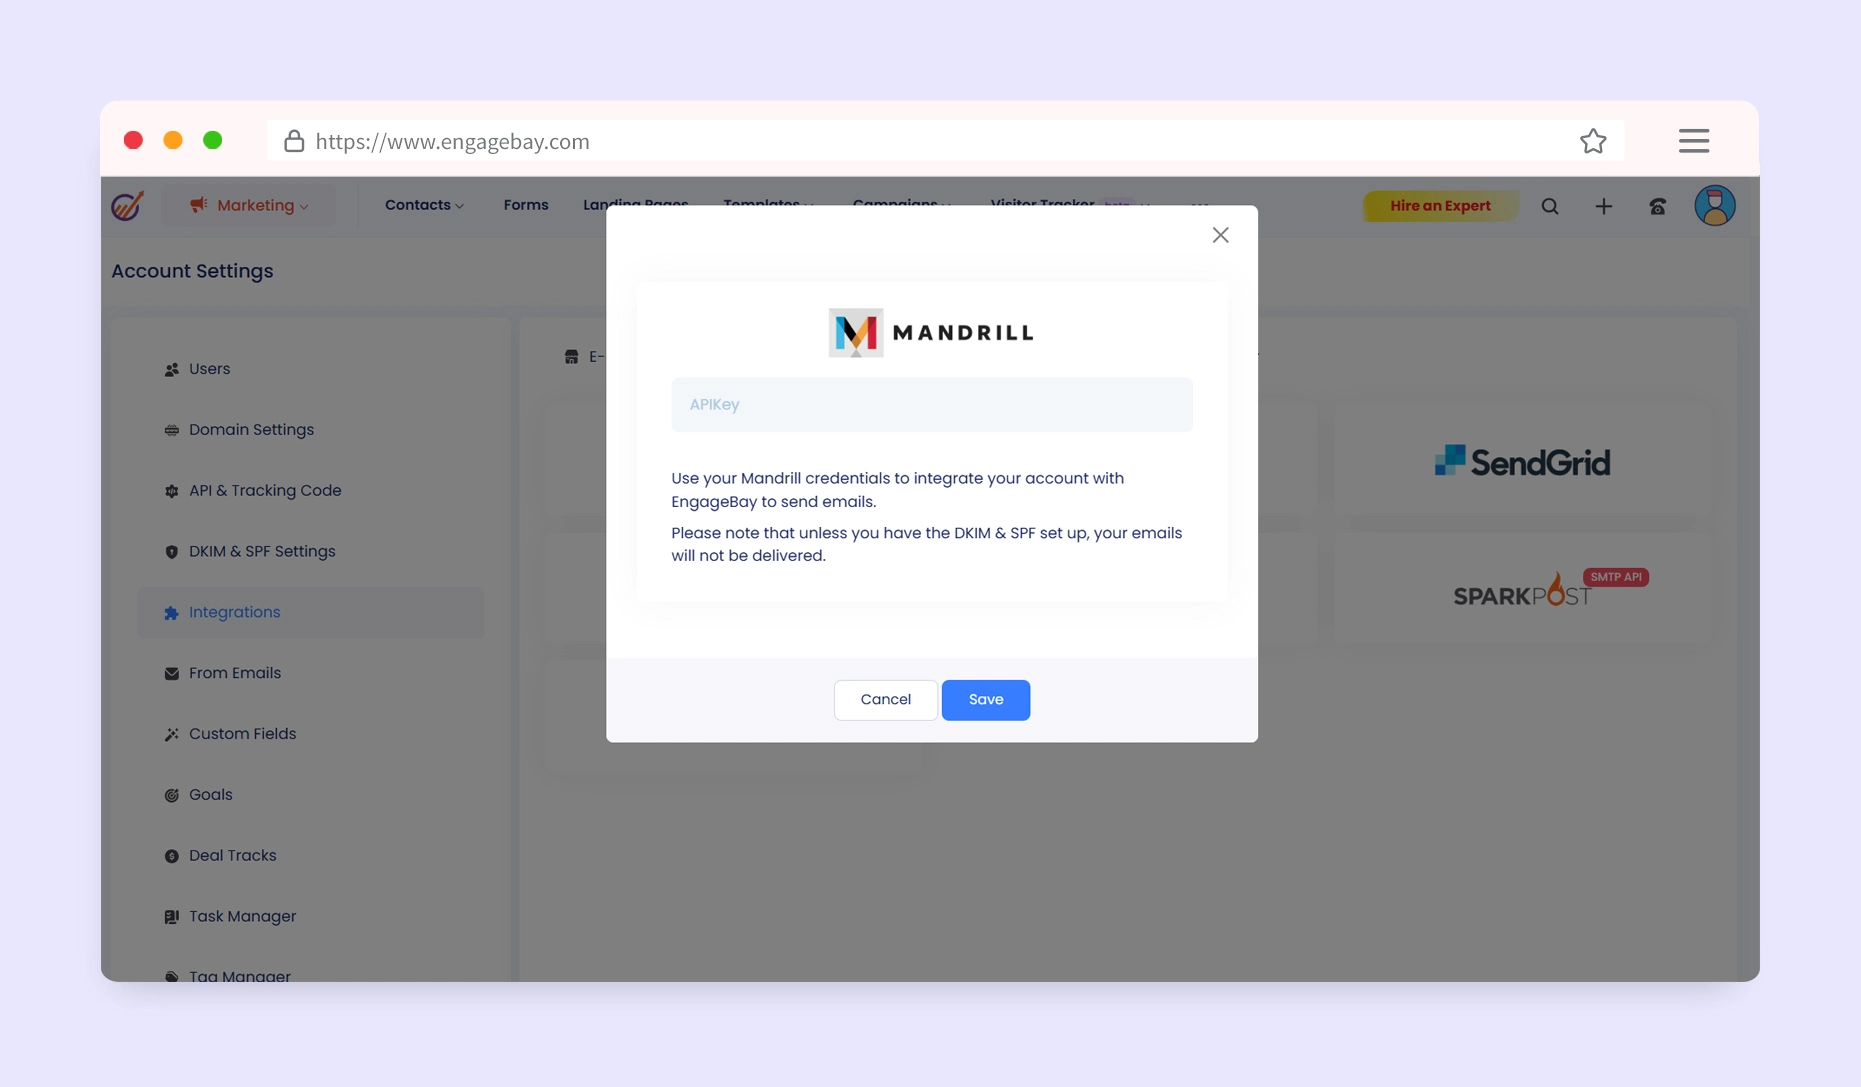This screenshot has height=1087, width=1861.
Task: Click the address bar URL
Action: pos(452,142)
